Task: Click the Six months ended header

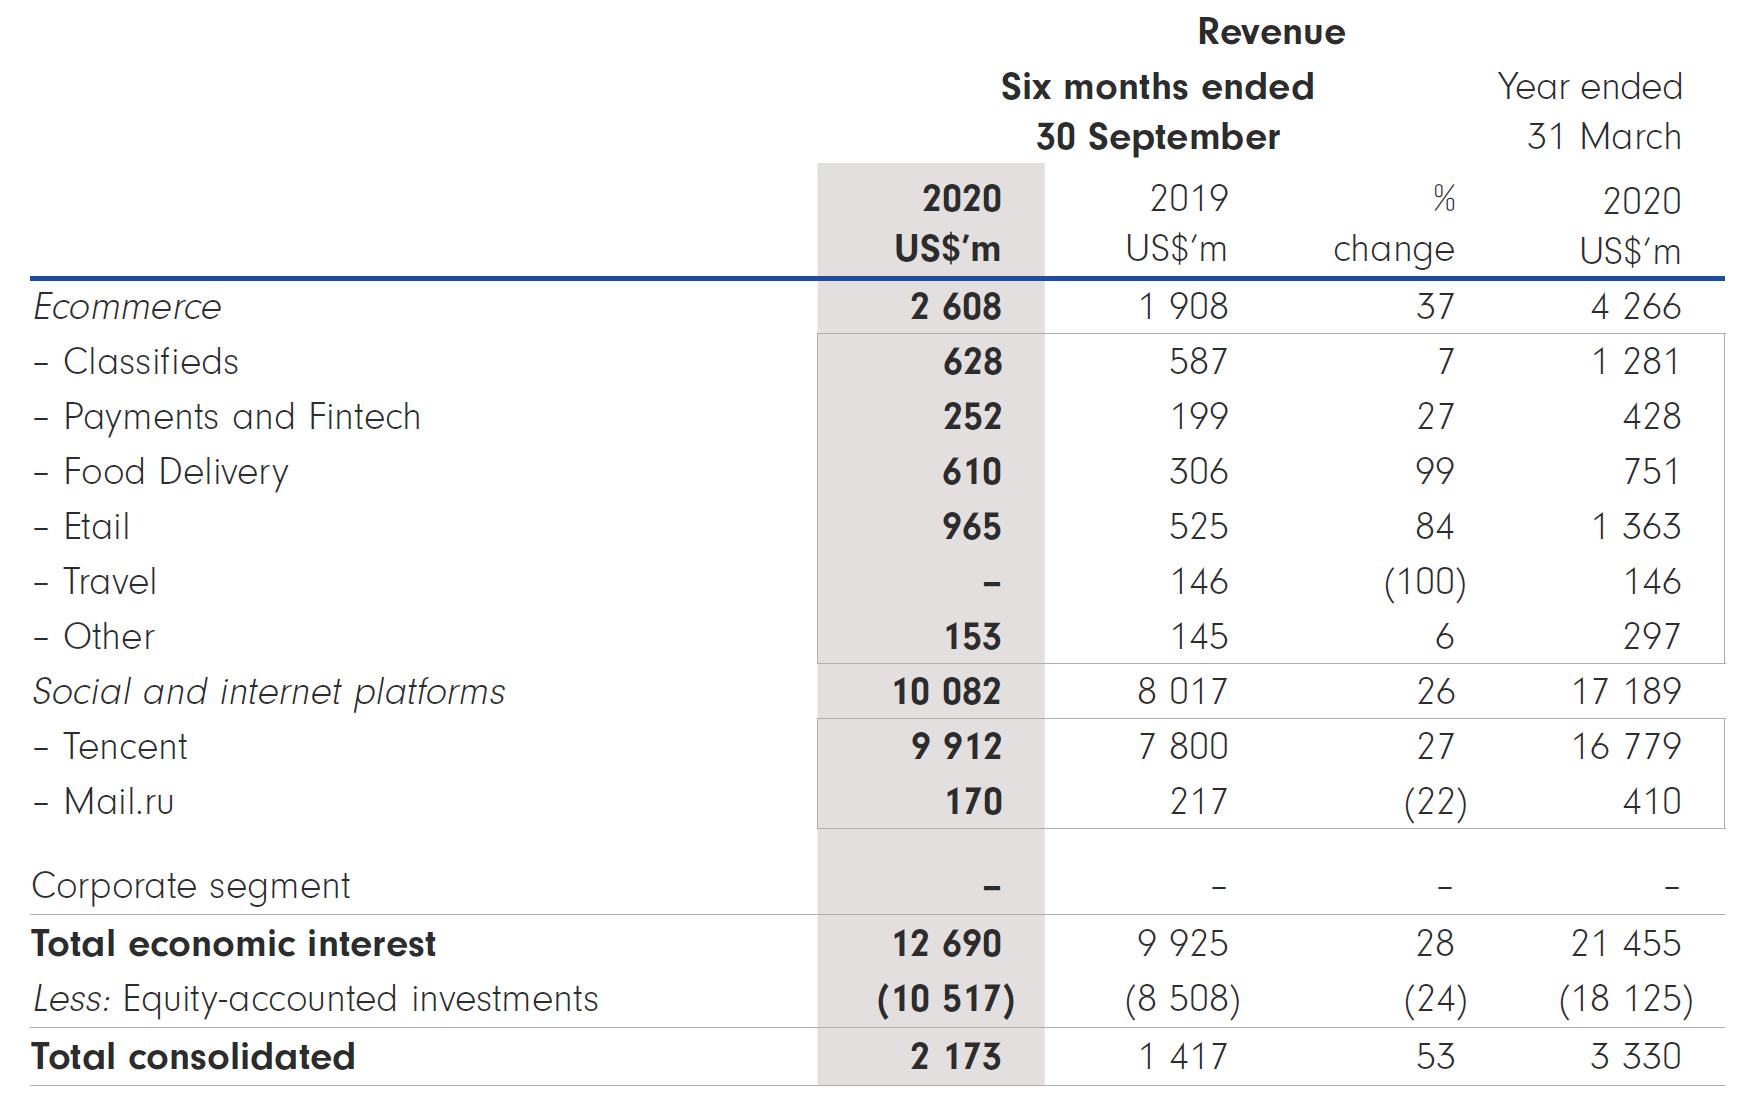Action: (1157, 87)
